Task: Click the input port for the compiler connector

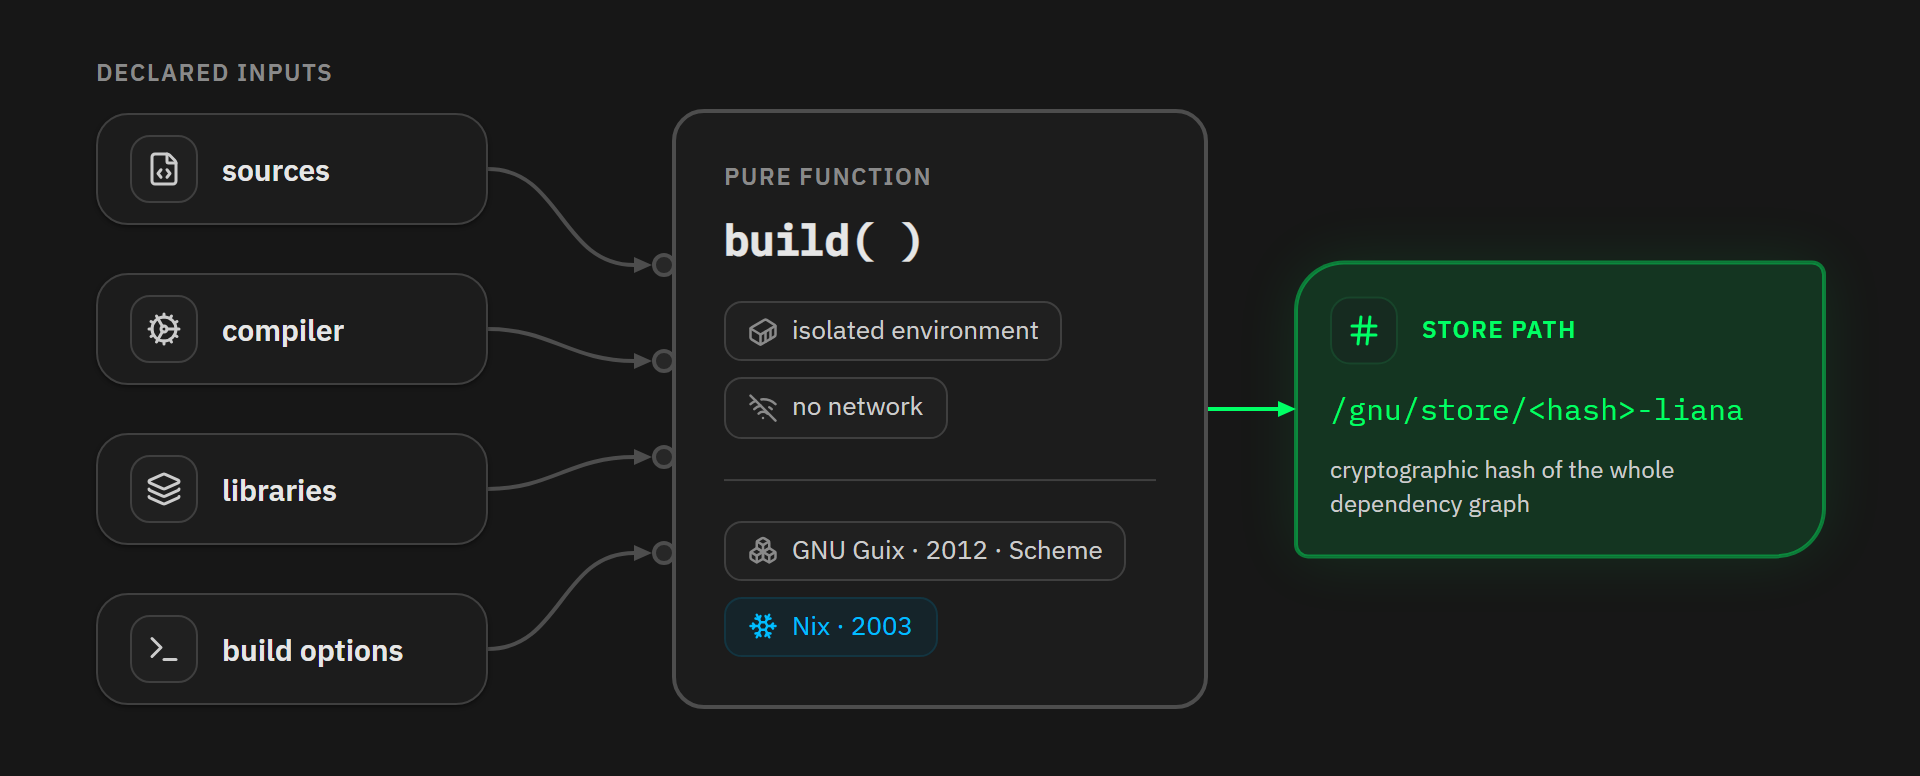Action: (x=663, y=361)
